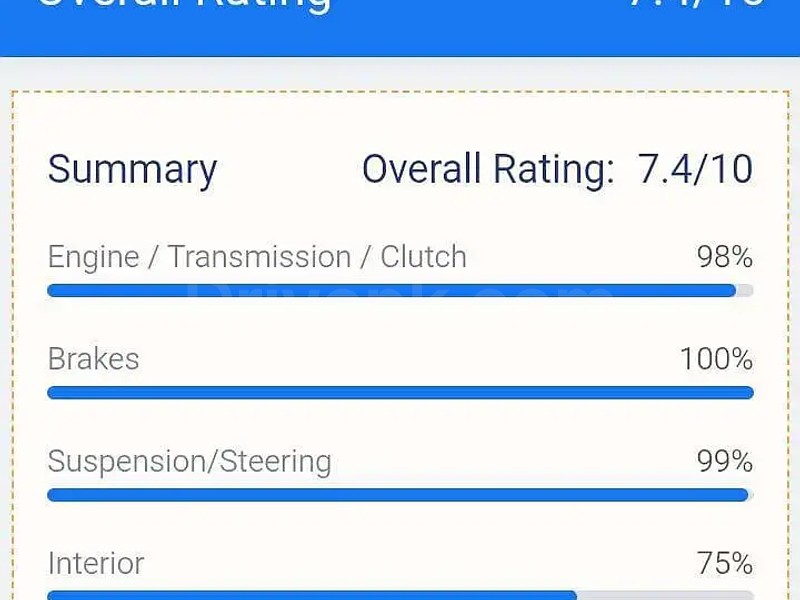Click the Overall Rating title in blue header
800x600 pixels.
coord(183,5)
